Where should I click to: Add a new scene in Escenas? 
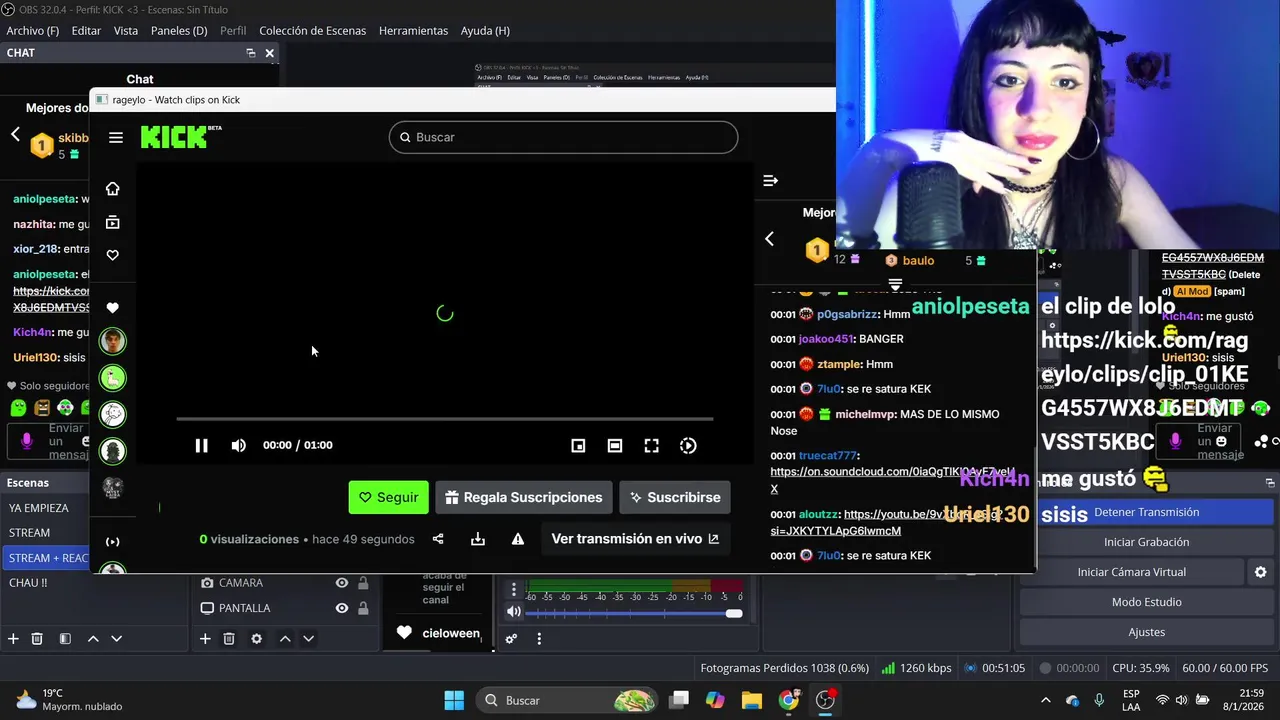coord(13,638)
